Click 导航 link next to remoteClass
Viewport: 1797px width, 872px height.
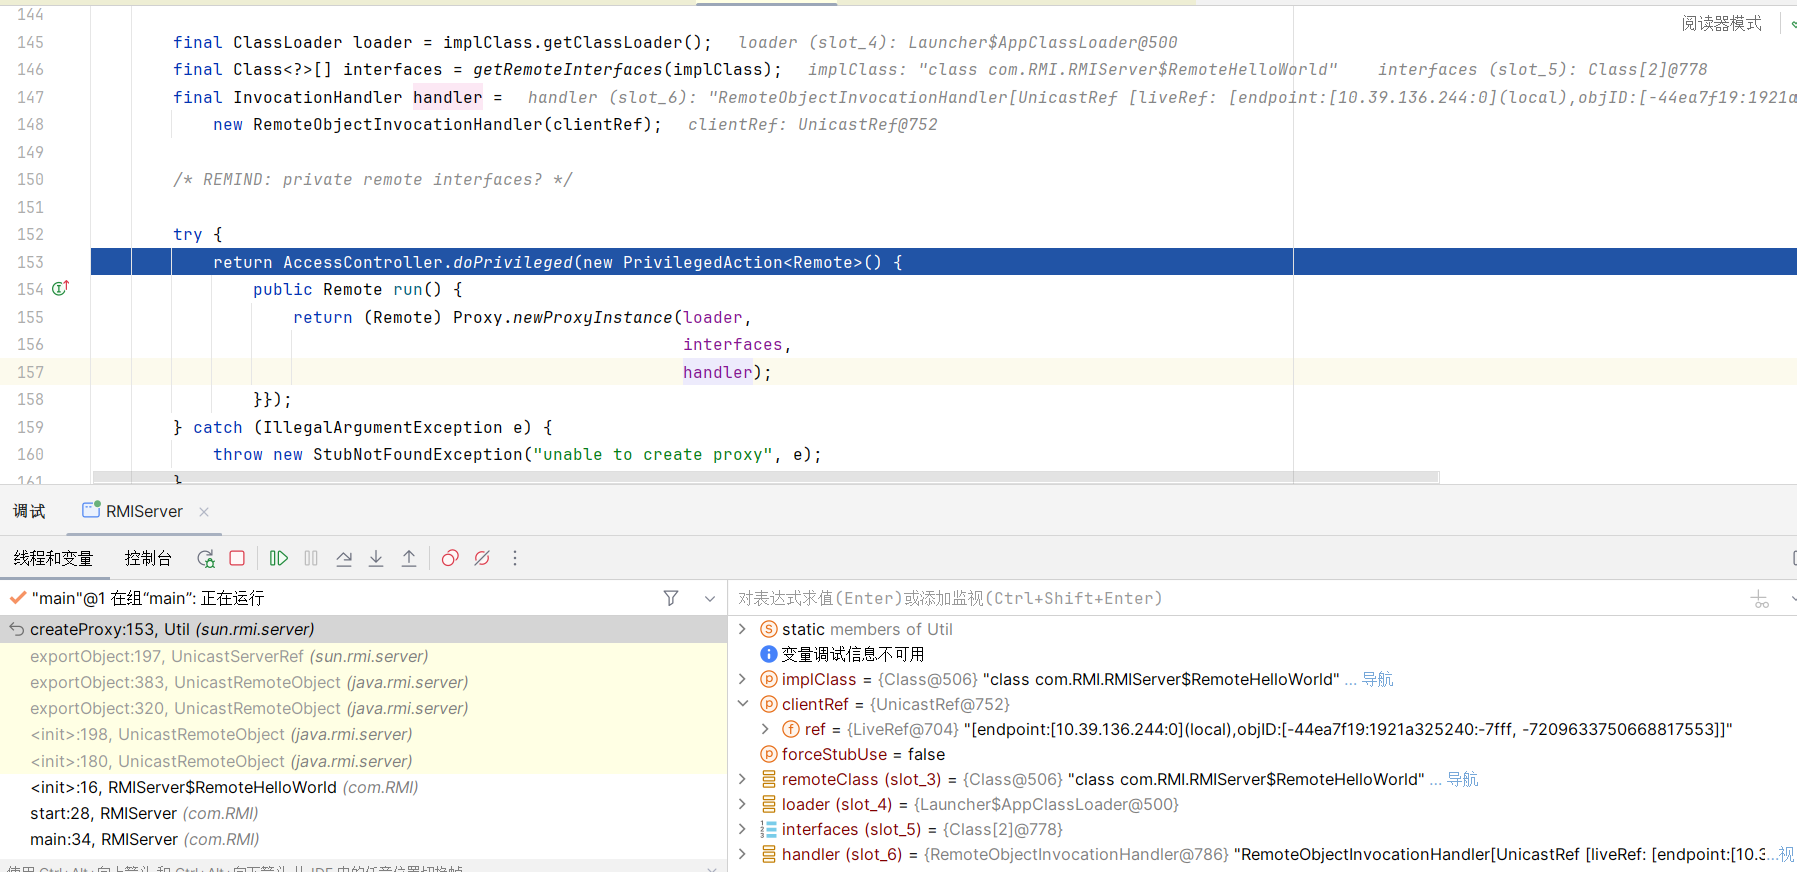pos(1462,779)
